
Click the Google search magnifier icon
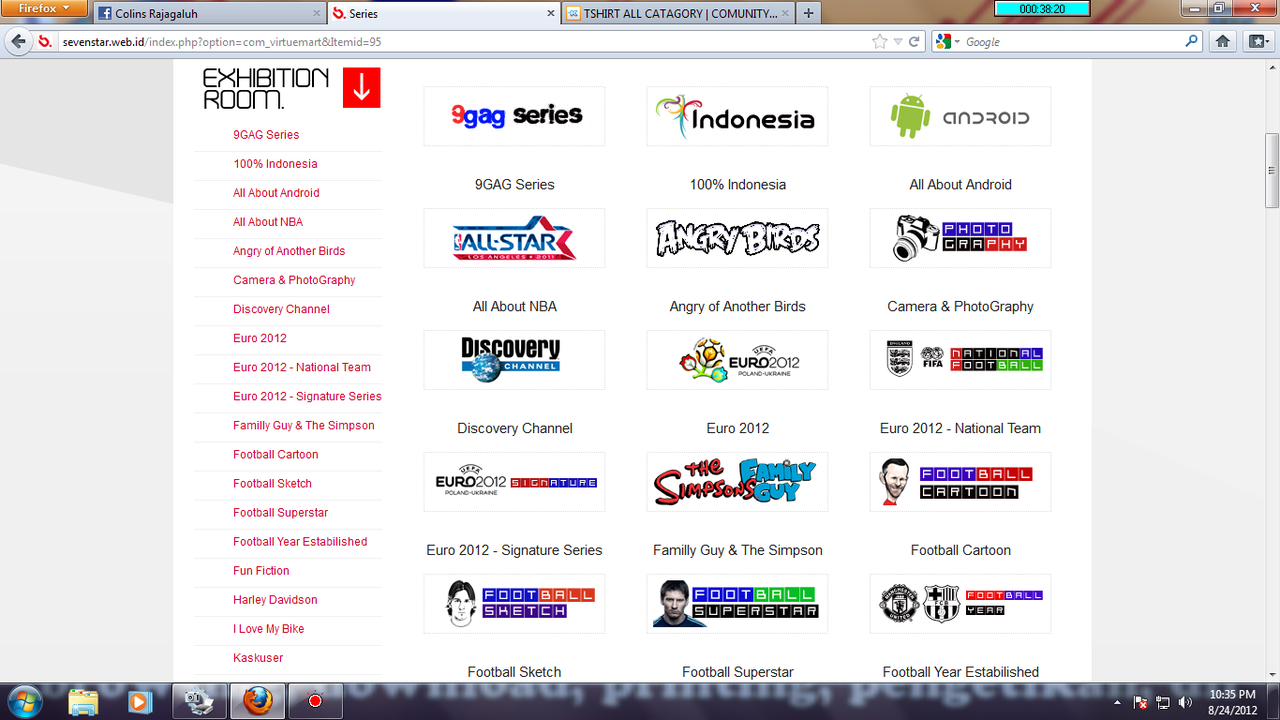pos(1191,42)
